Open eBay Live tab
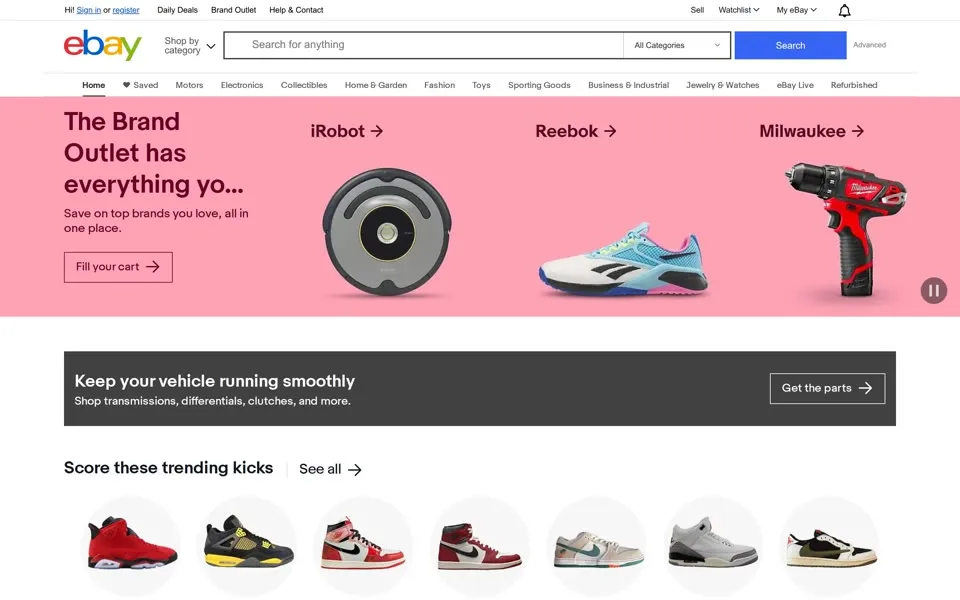 point(795,85)
